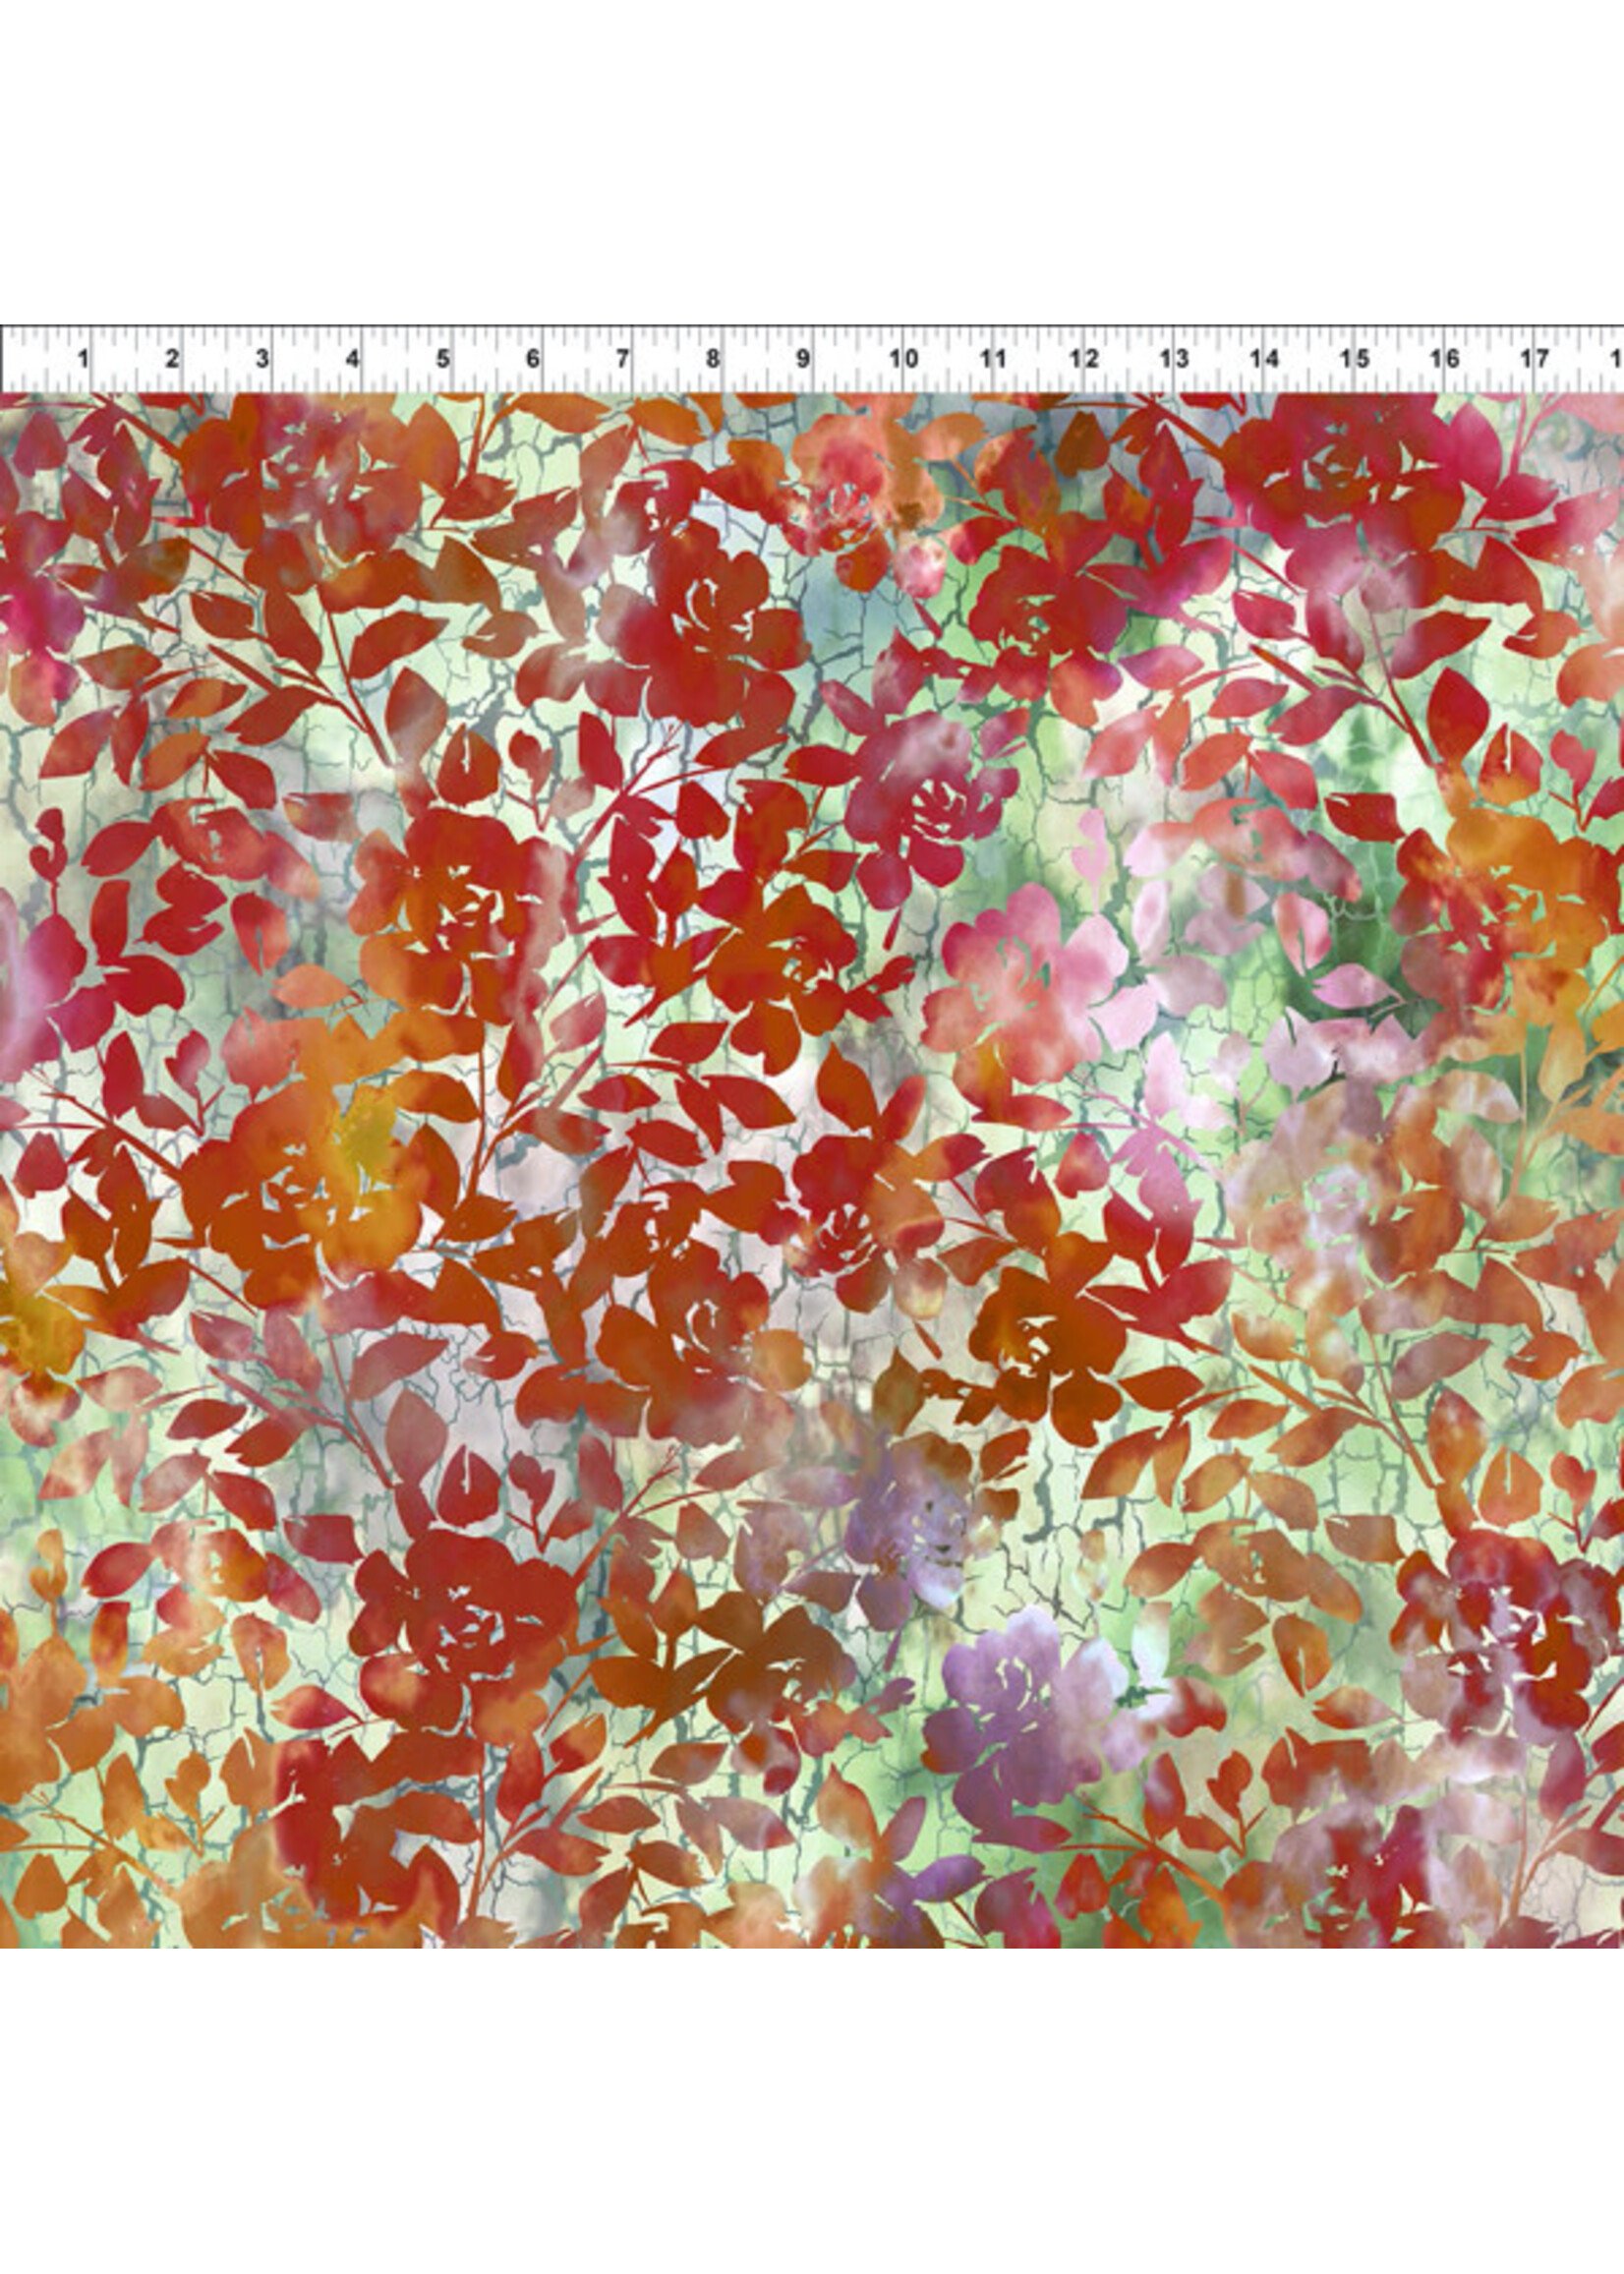Select the ruler mark labeled 15

pyautogui.click(x=1355, y=358)
